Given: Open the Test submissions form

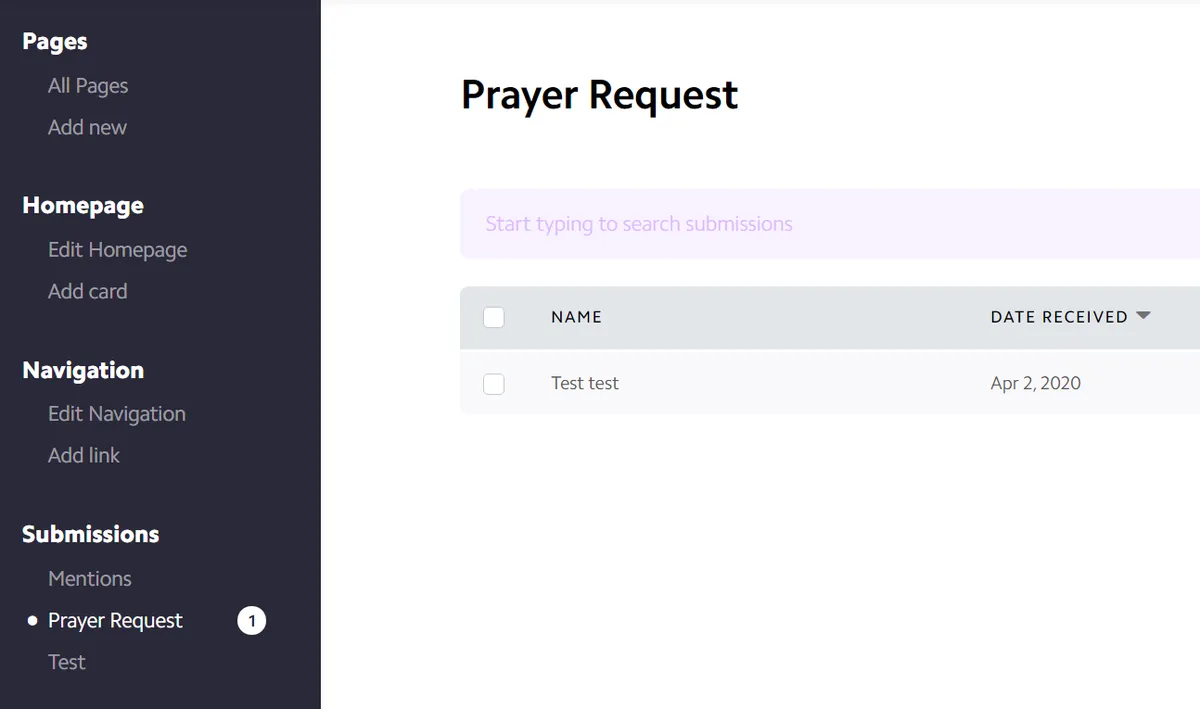Looking at the screenshot, I should (x=67, y=662).
